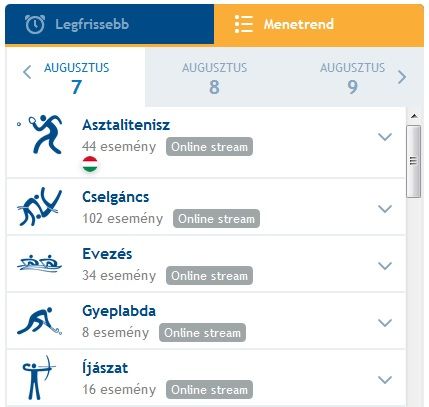This screenshot has height=407, width=429.
Task: Go to previous dates with left arrow
Action: pos(27,72)
